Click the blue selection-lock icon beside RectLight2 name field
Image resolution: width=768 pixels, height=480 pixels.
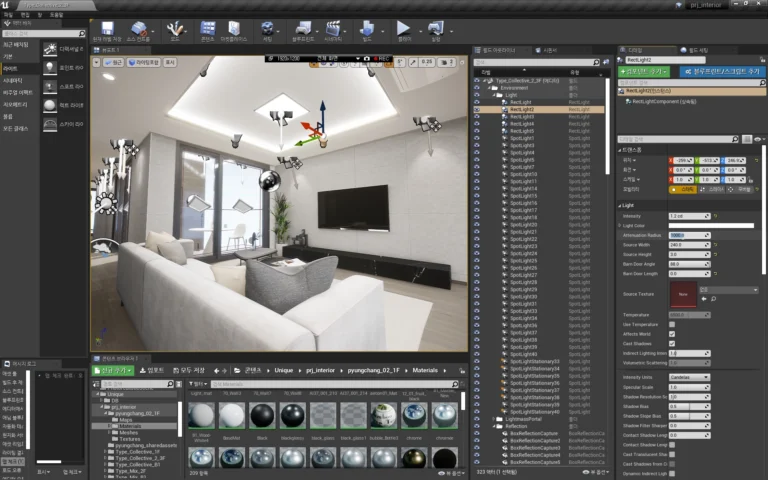pos(763,60)
